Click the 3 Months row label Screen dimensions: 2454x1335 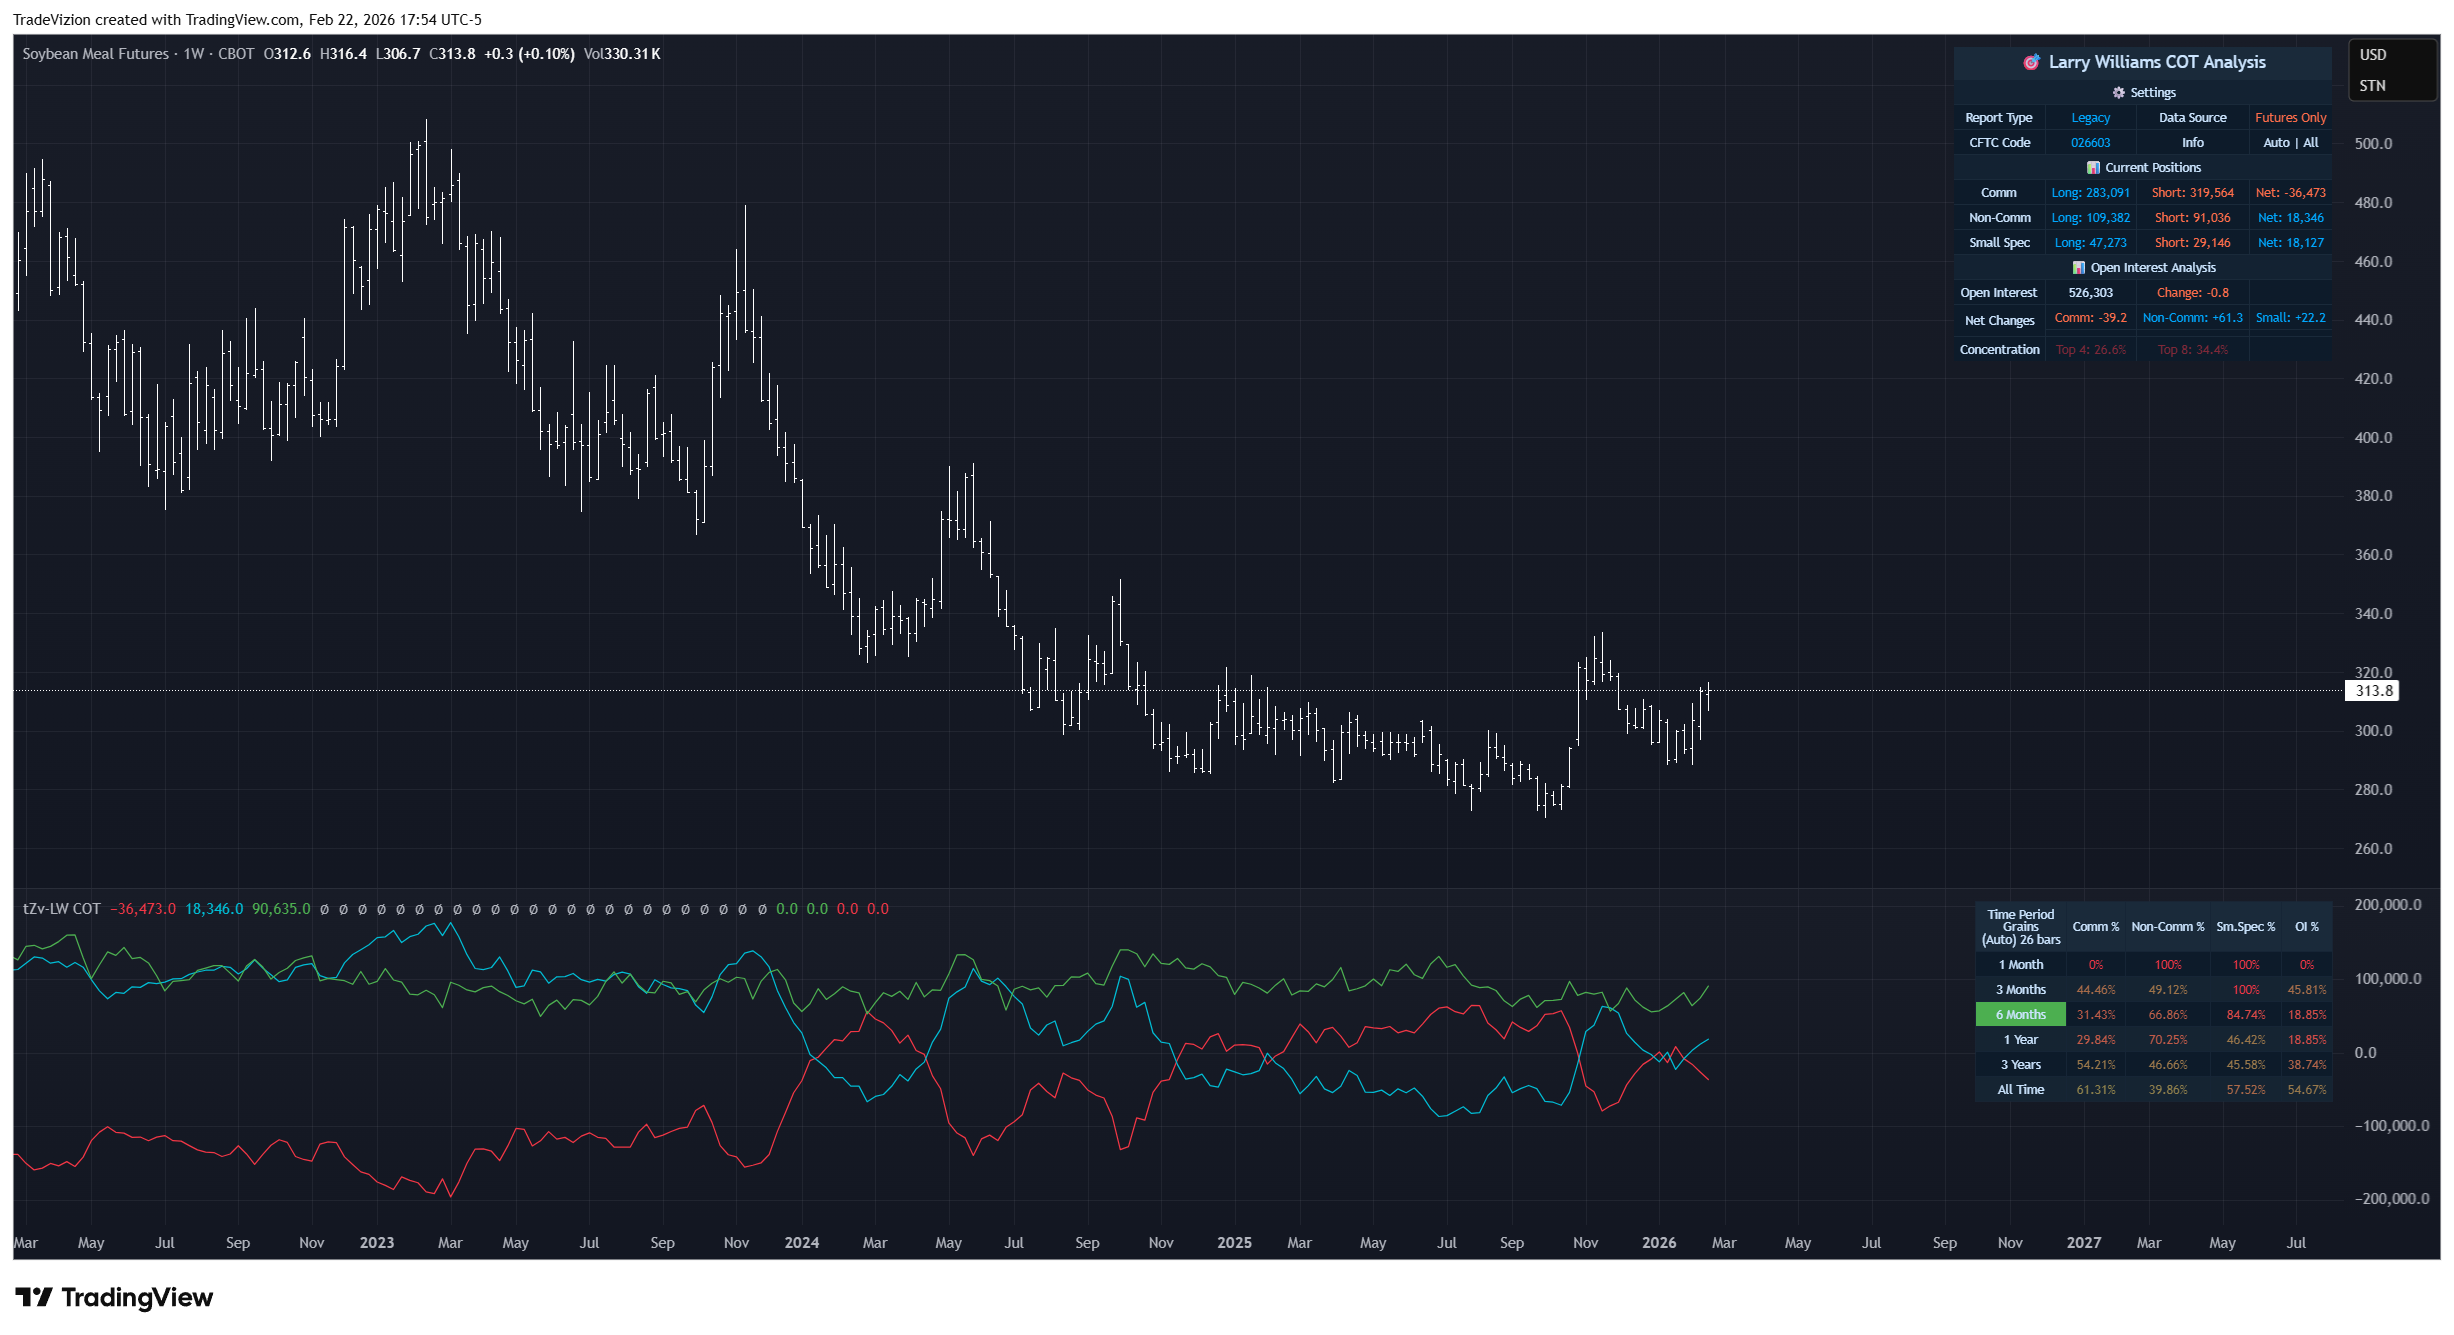[x=2020, y=990]
